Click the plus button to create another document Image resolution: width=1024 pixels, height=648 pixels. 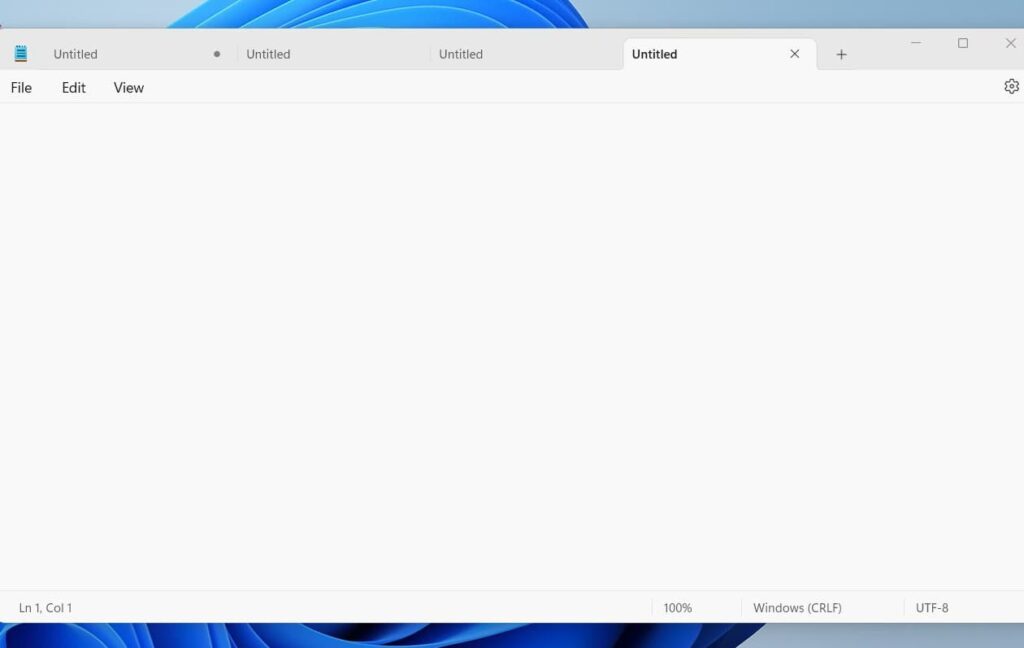[x=841, y=54]
